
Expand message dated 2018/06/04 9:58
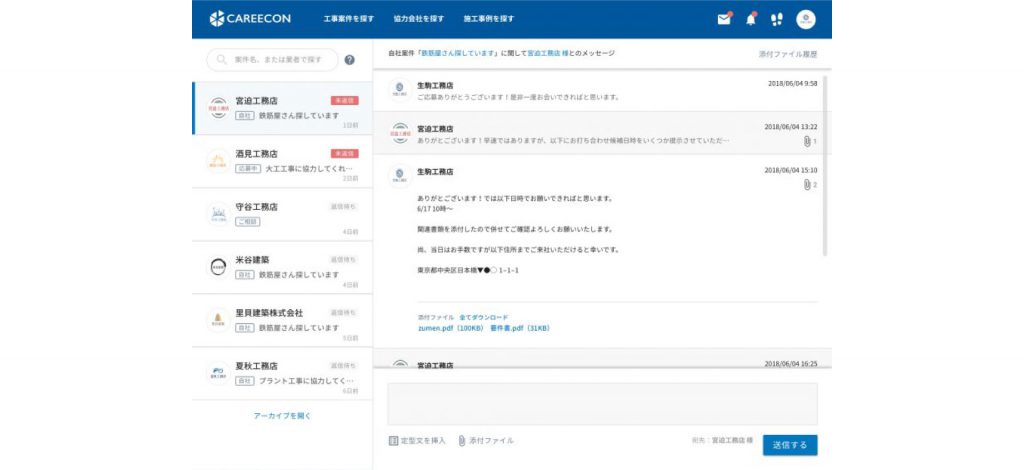point(602,90)
